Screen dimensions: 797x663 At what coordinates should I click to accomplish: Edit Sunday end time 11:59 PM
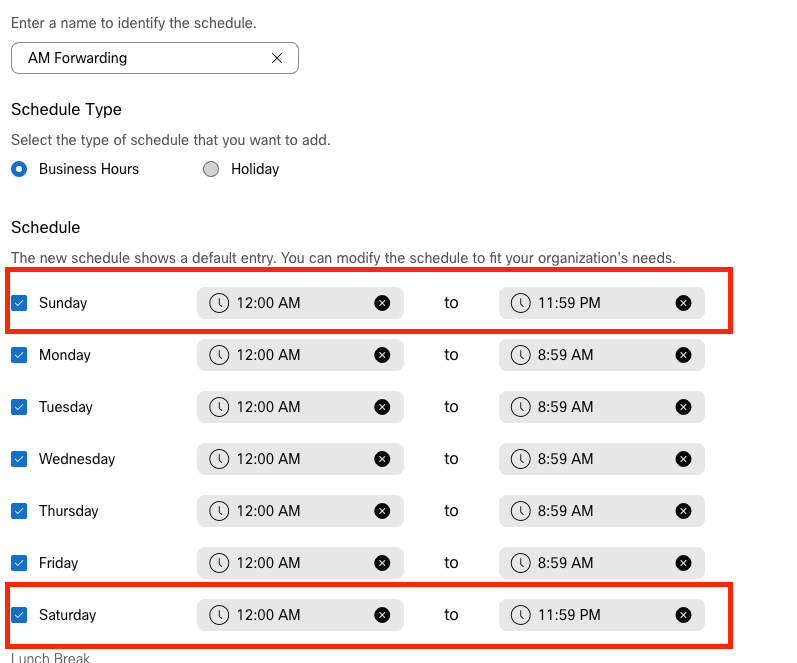click(x=602, y=303)
